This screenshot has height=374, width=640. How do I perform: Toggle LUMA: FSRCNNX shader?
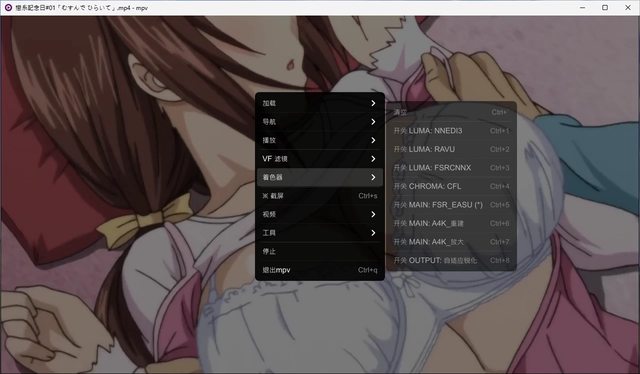click(x=451, y=168)
